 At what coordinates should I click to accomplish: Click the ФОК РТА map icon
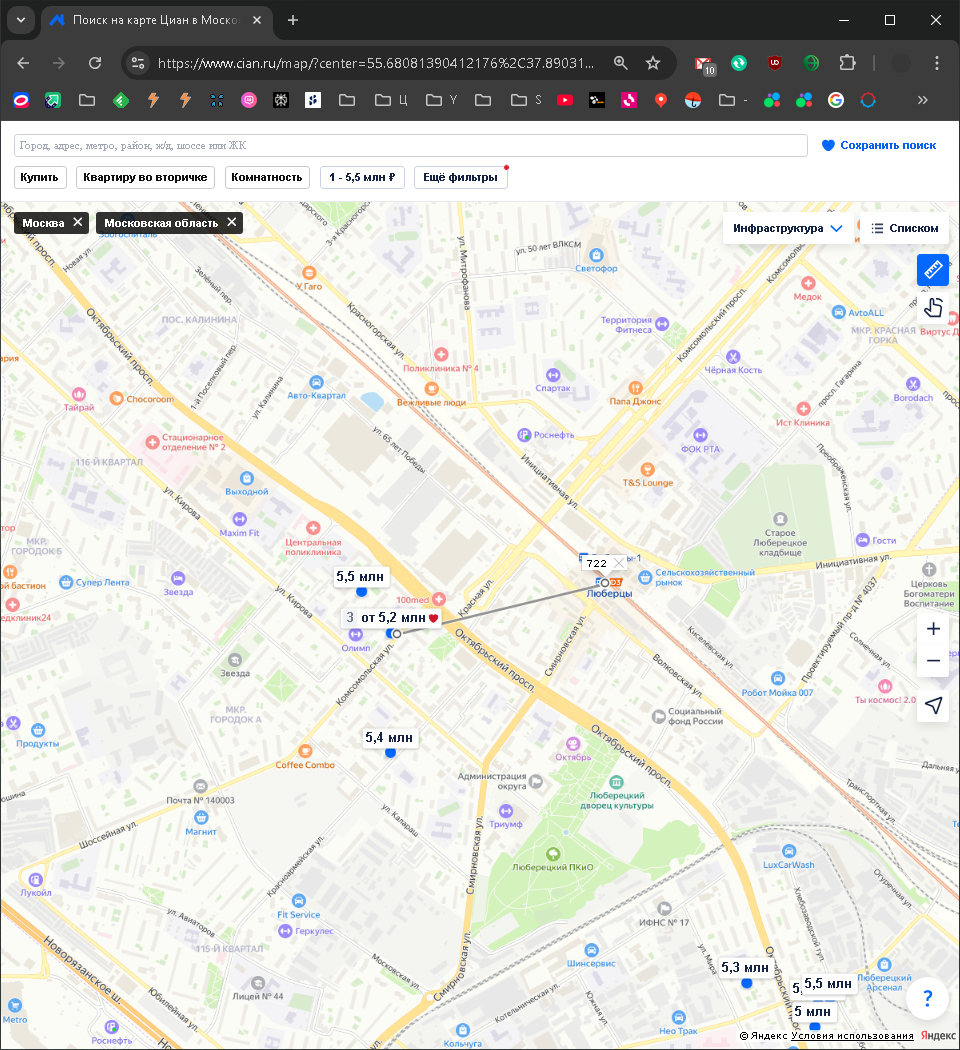coord(700,435)
